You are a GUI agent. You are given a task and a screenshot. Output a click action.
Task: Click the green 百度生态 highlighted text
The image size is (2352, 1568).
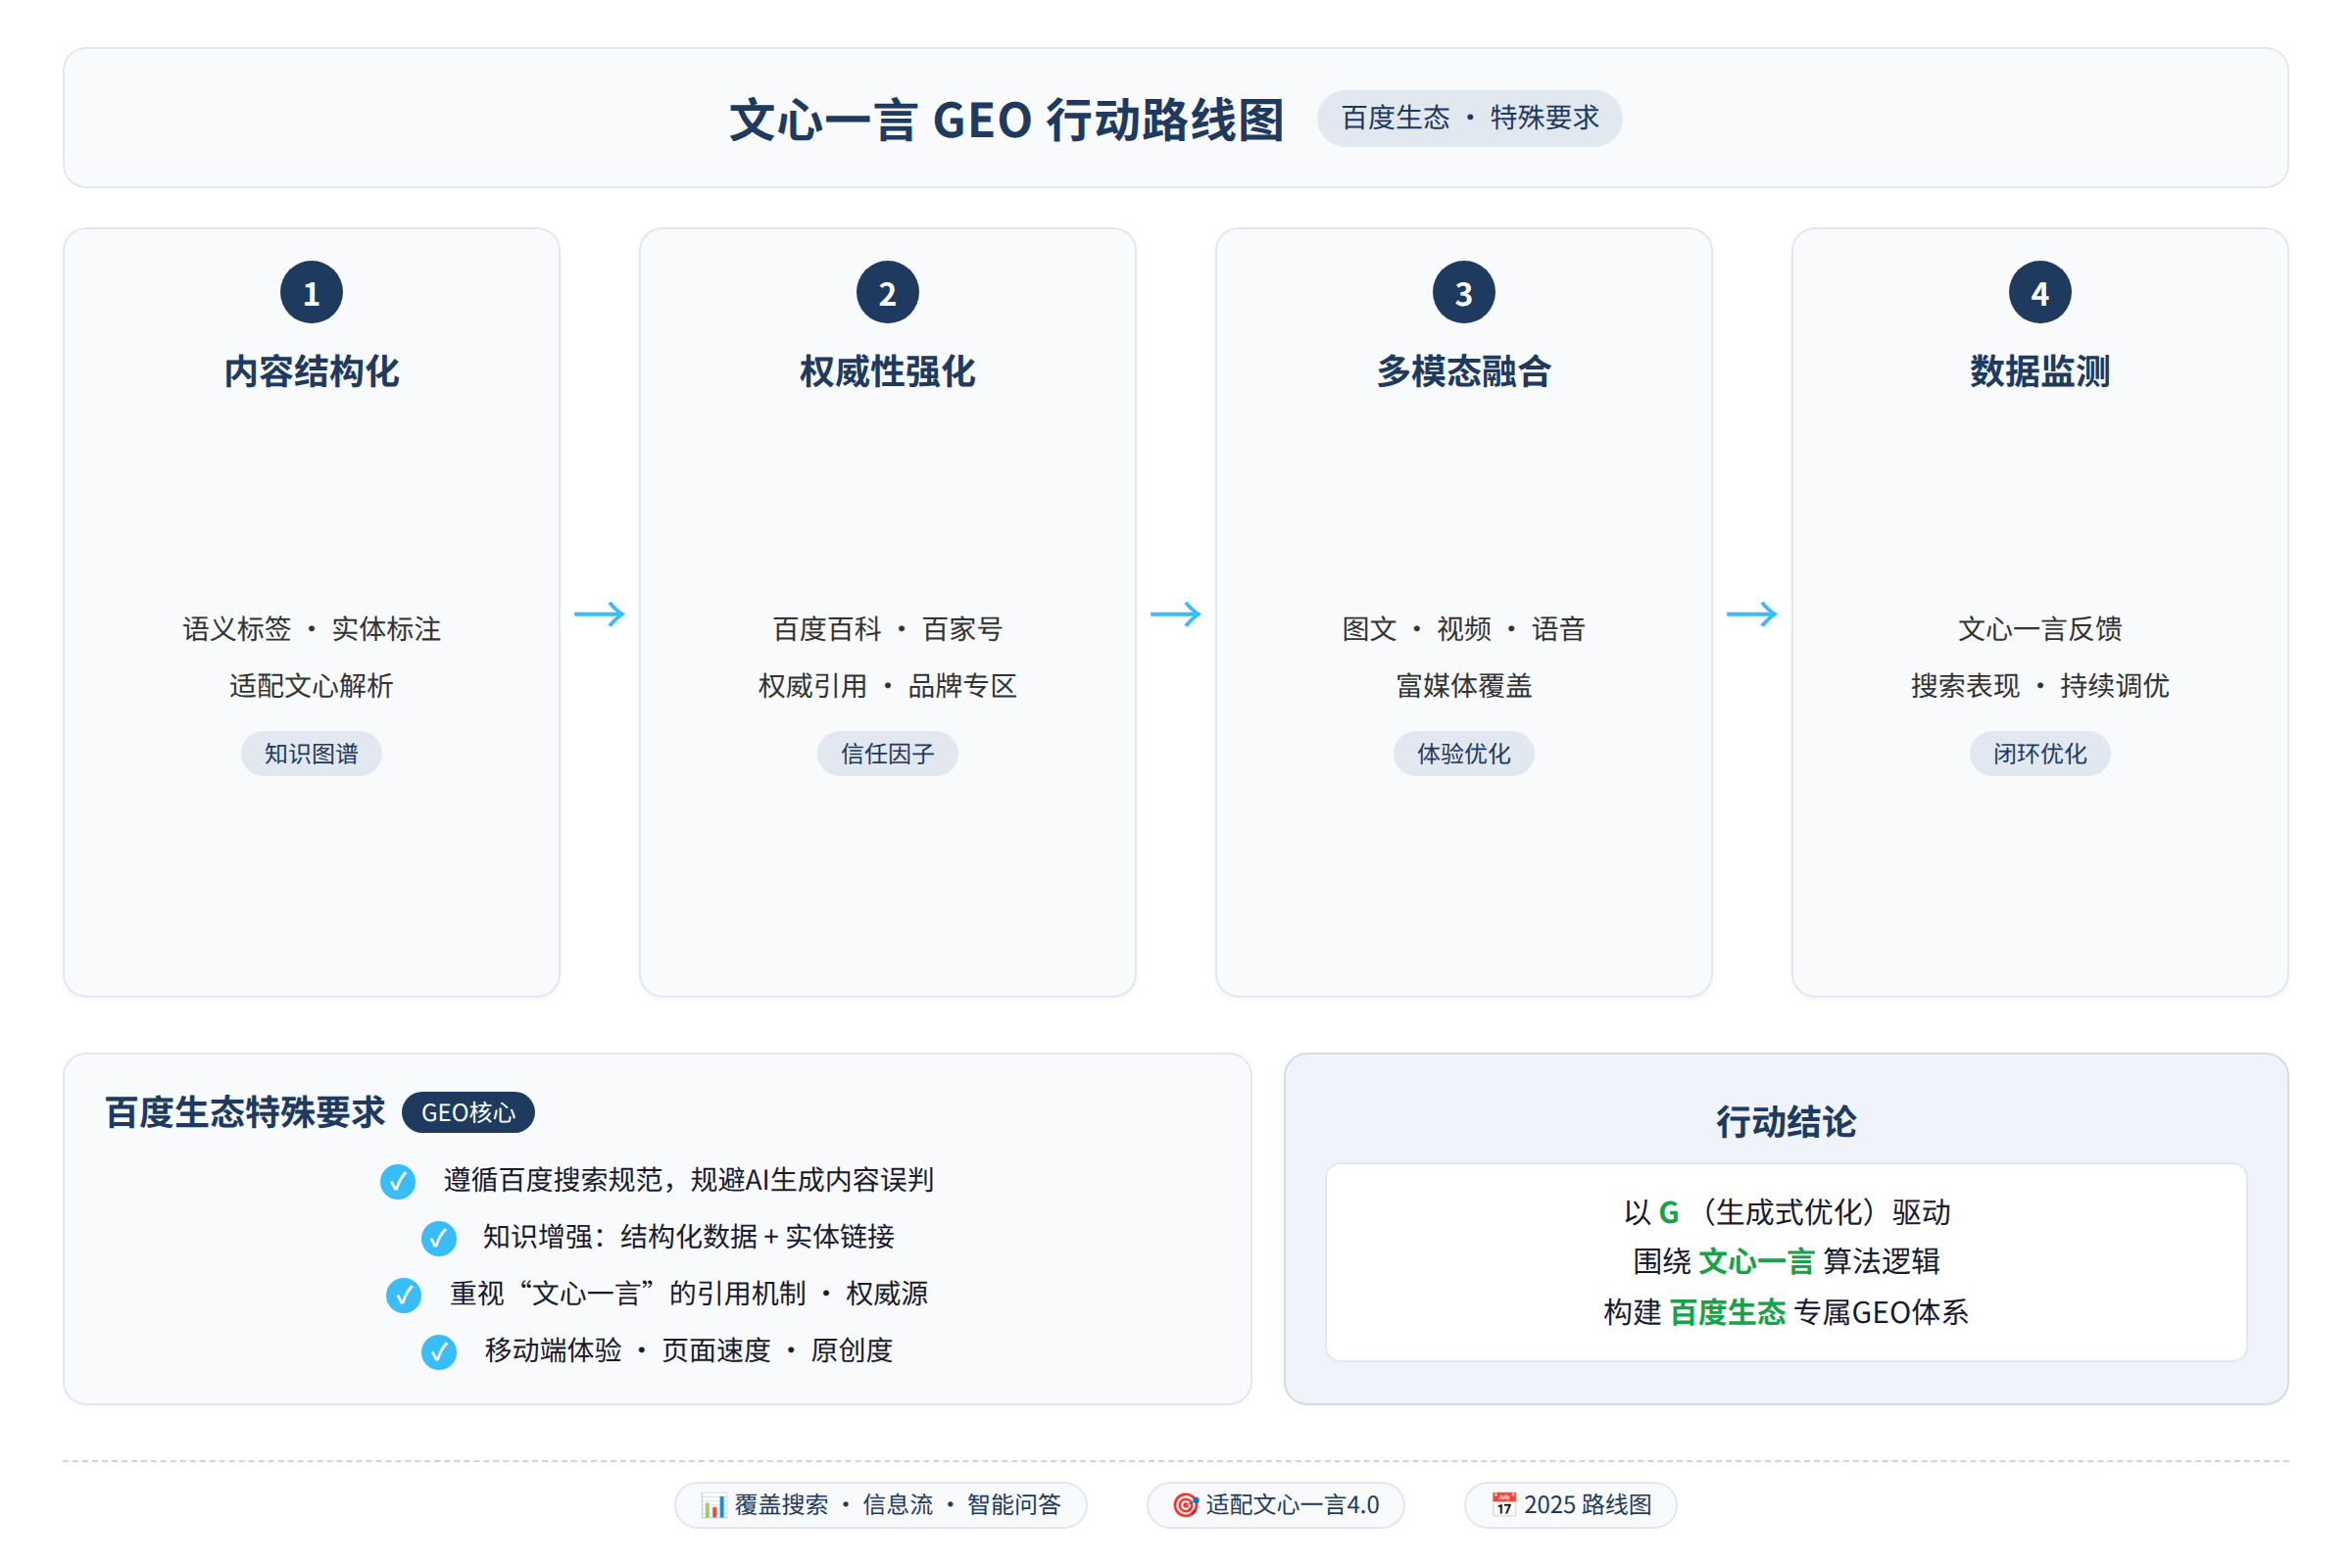pos(1727,1312)
